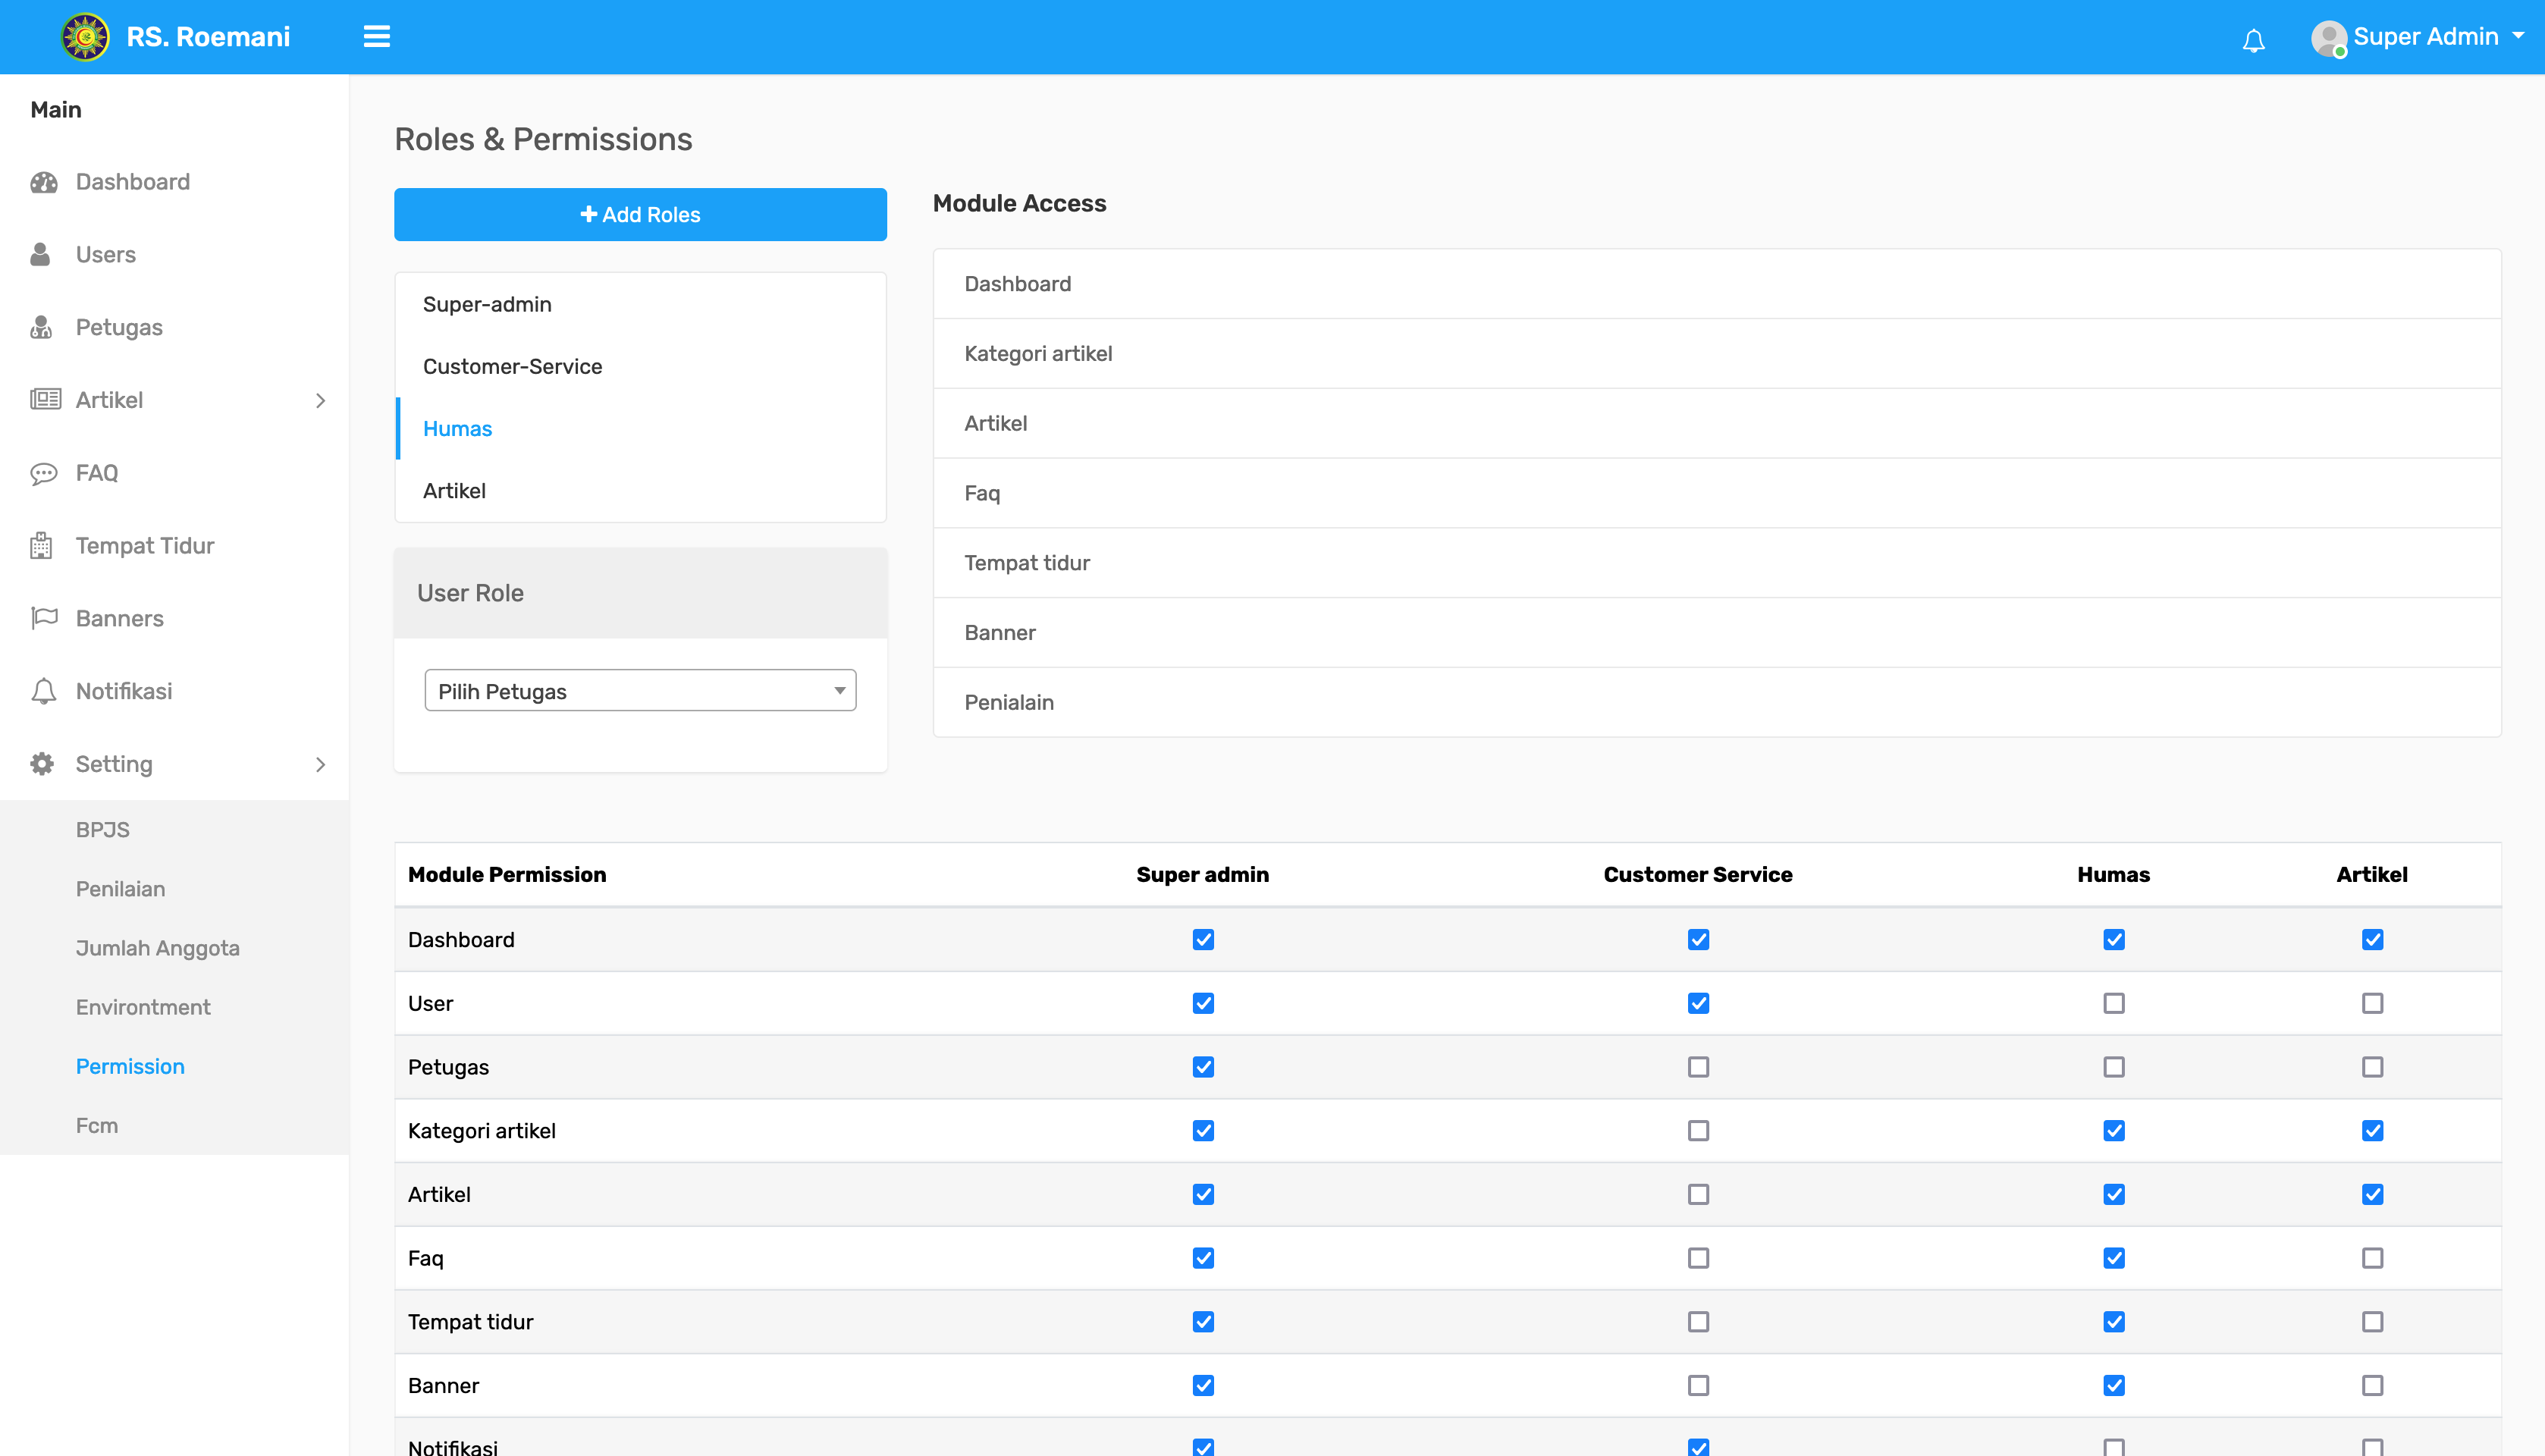This screenshot has height=1456, width=2545.
Task: Select the Super-admin role
Action: (640, 304)
